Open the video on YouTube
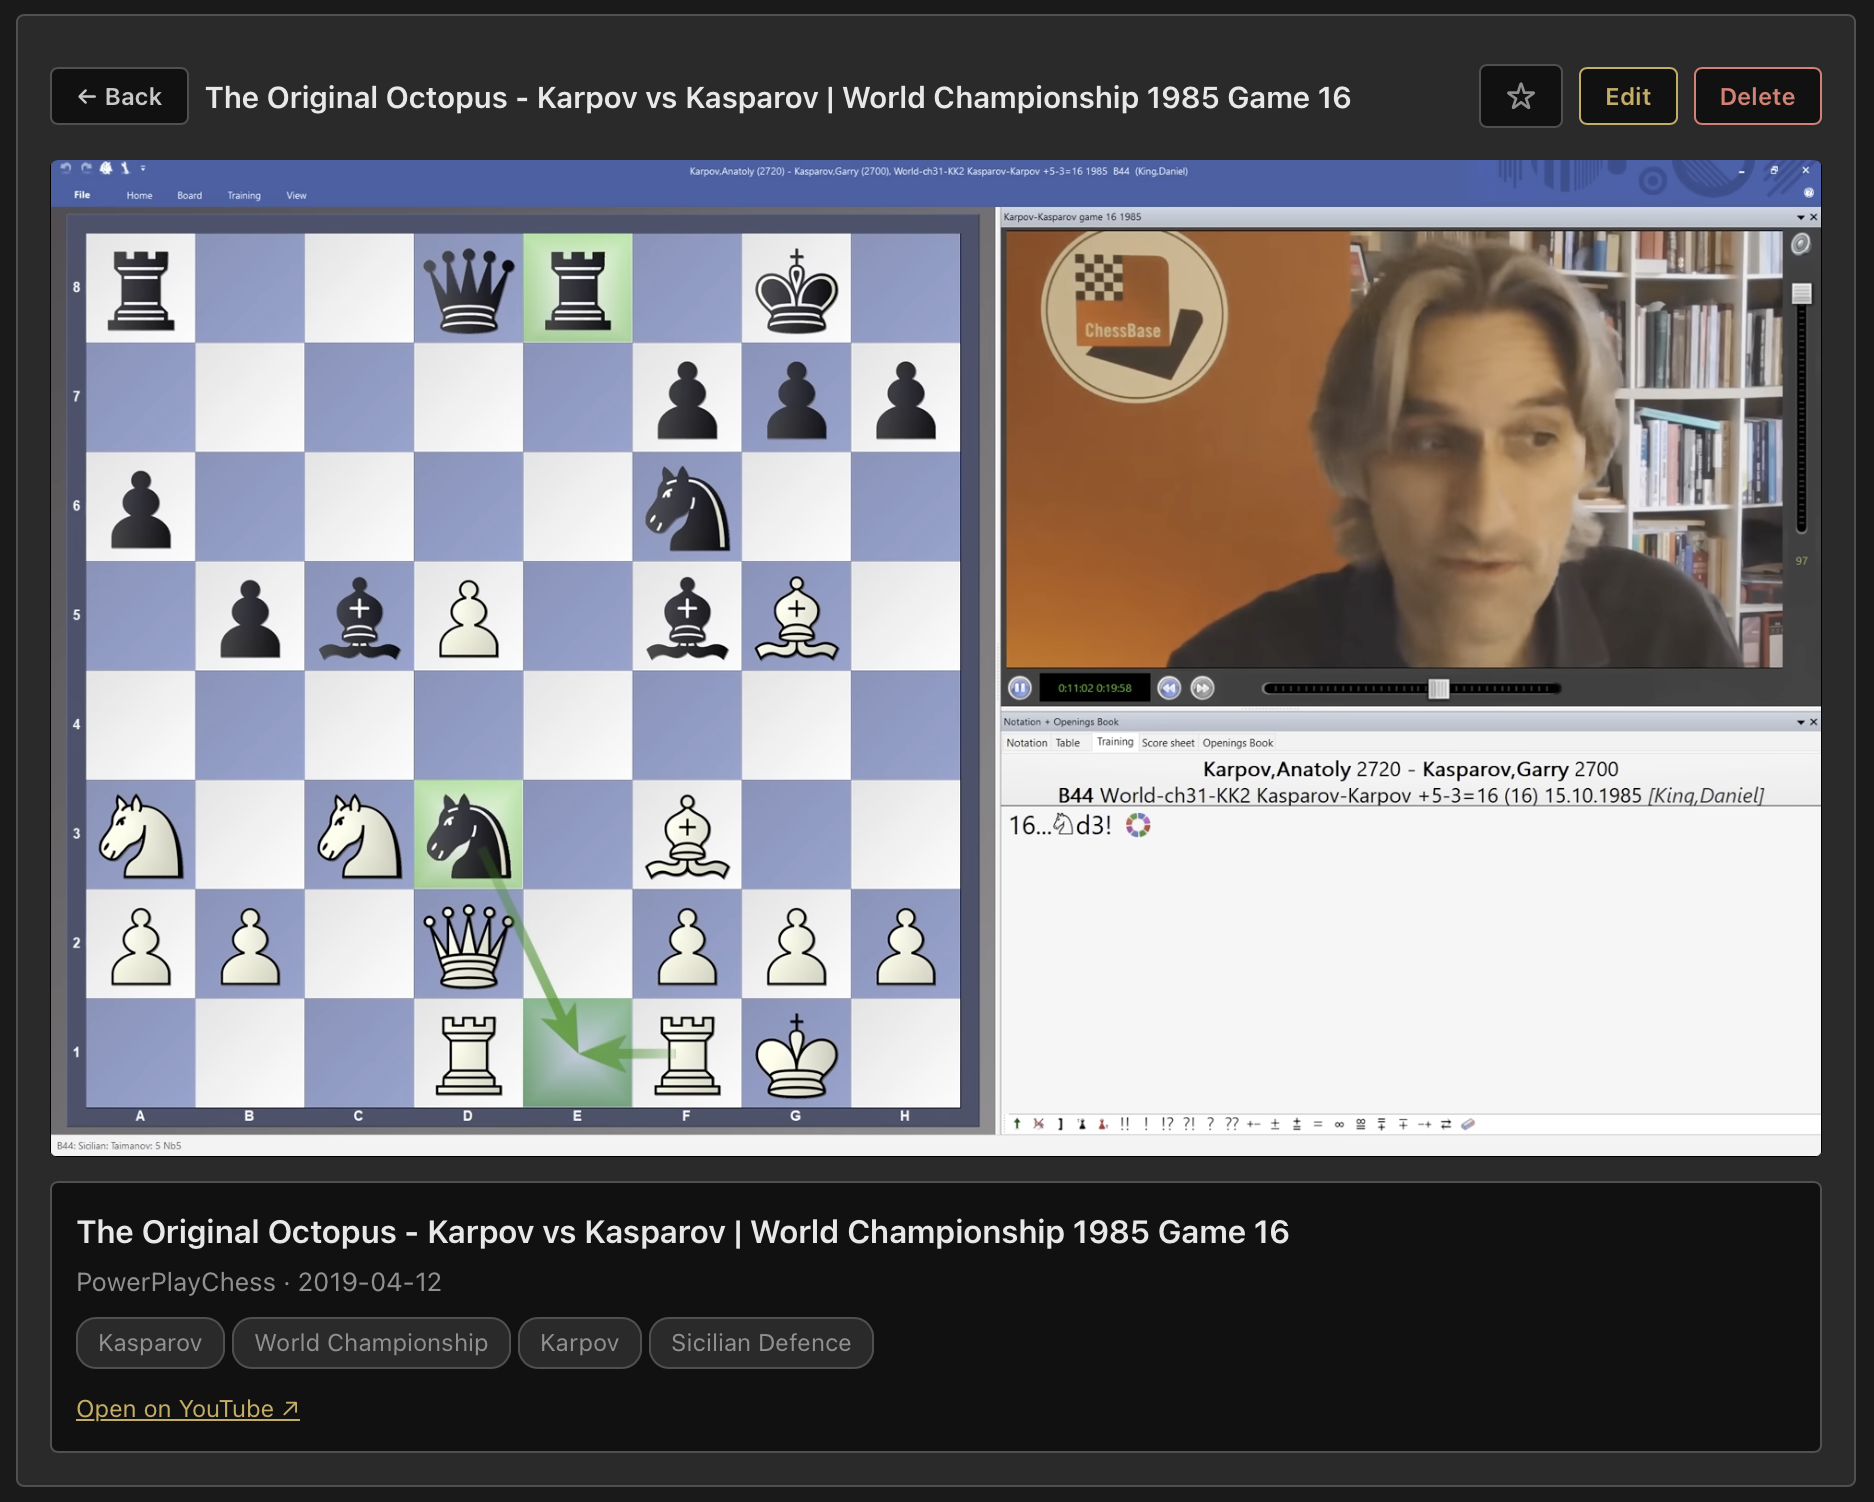The height and width of the screenshot is (1502, 1874). point(188,1408)
